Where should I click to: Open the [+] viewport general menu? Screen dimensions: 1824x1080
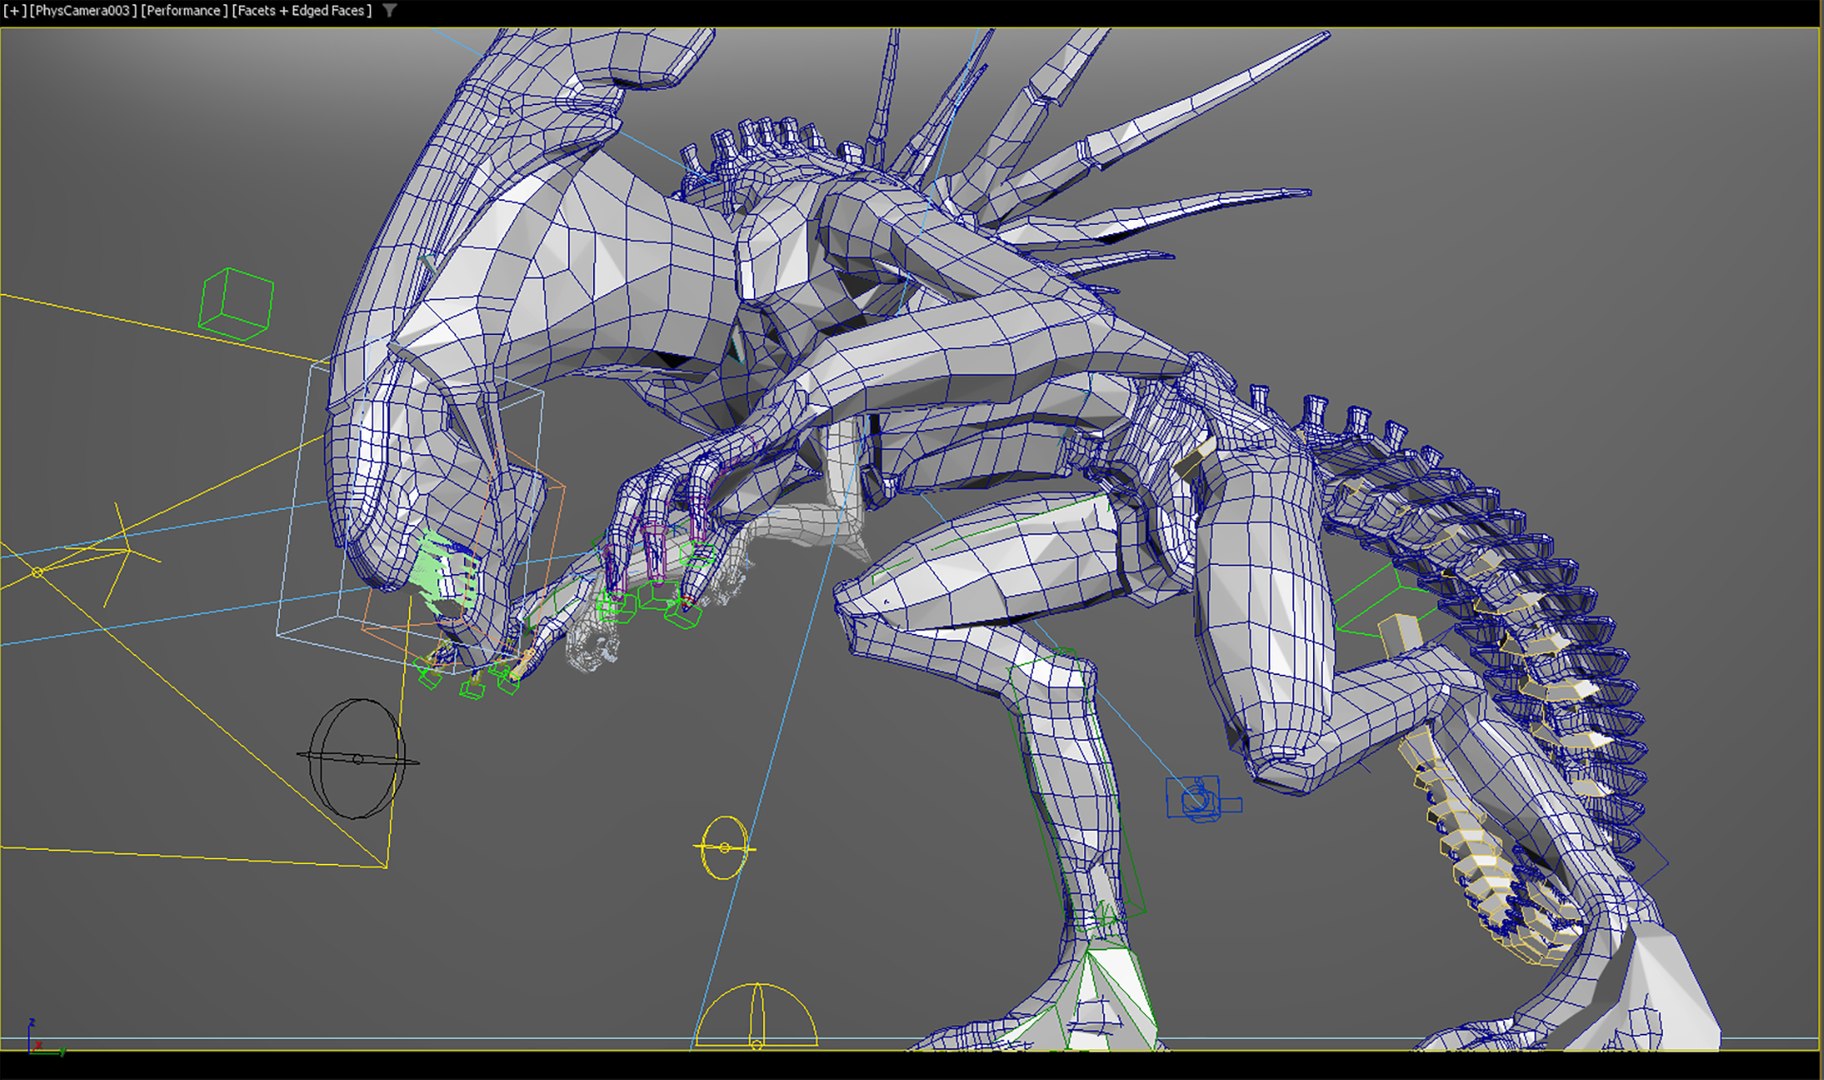pos(15,11)
